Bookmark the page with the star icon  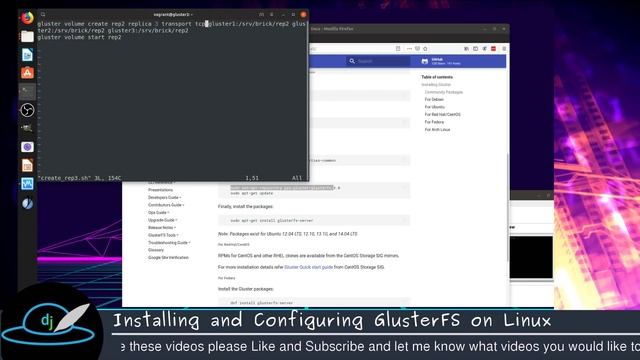click(x=425, y=49)
